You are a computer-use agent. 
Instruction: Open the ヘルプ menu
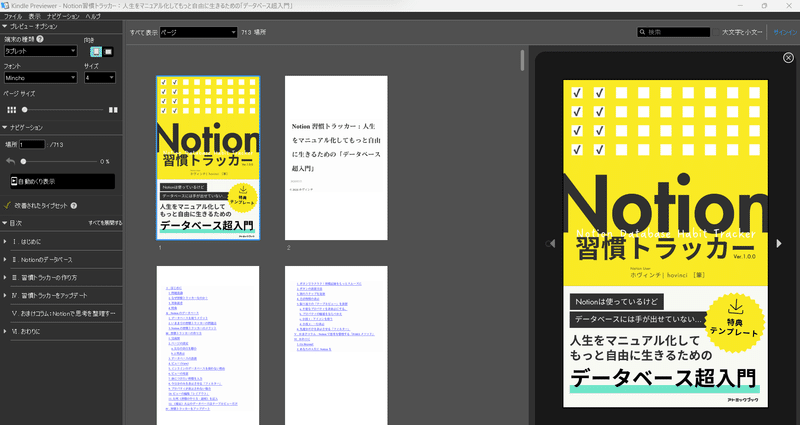pyautogui.click(x=93, y=16)
